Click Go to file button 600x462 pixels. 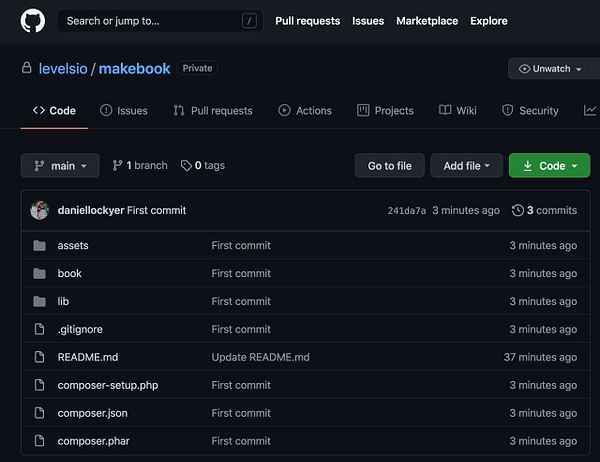point(390,165)
